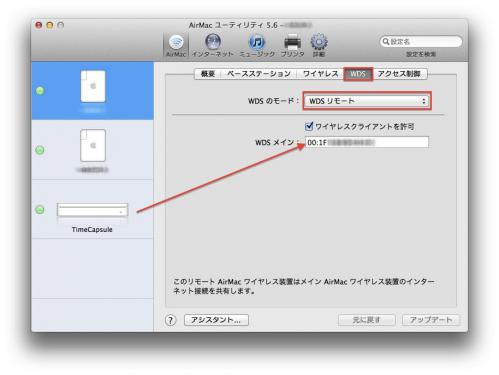499x375 pixels.
Task: Click the help question mark button
Action: pyautogui.click(x=170, y=320)
